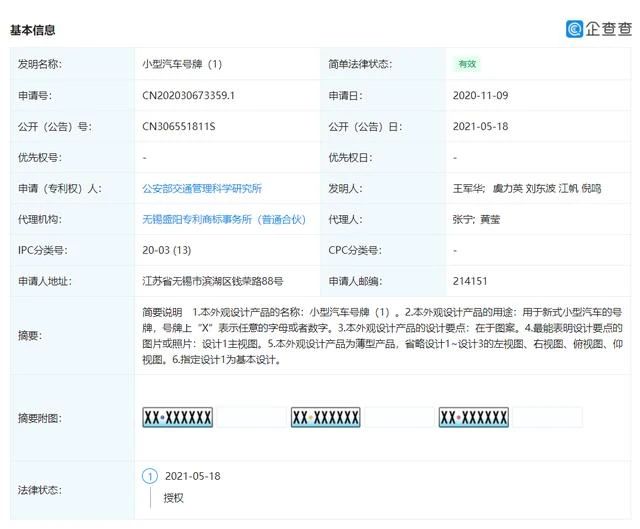Click the postal code 214151
This screenshot has width=640, height=529.
coord(470,281)
